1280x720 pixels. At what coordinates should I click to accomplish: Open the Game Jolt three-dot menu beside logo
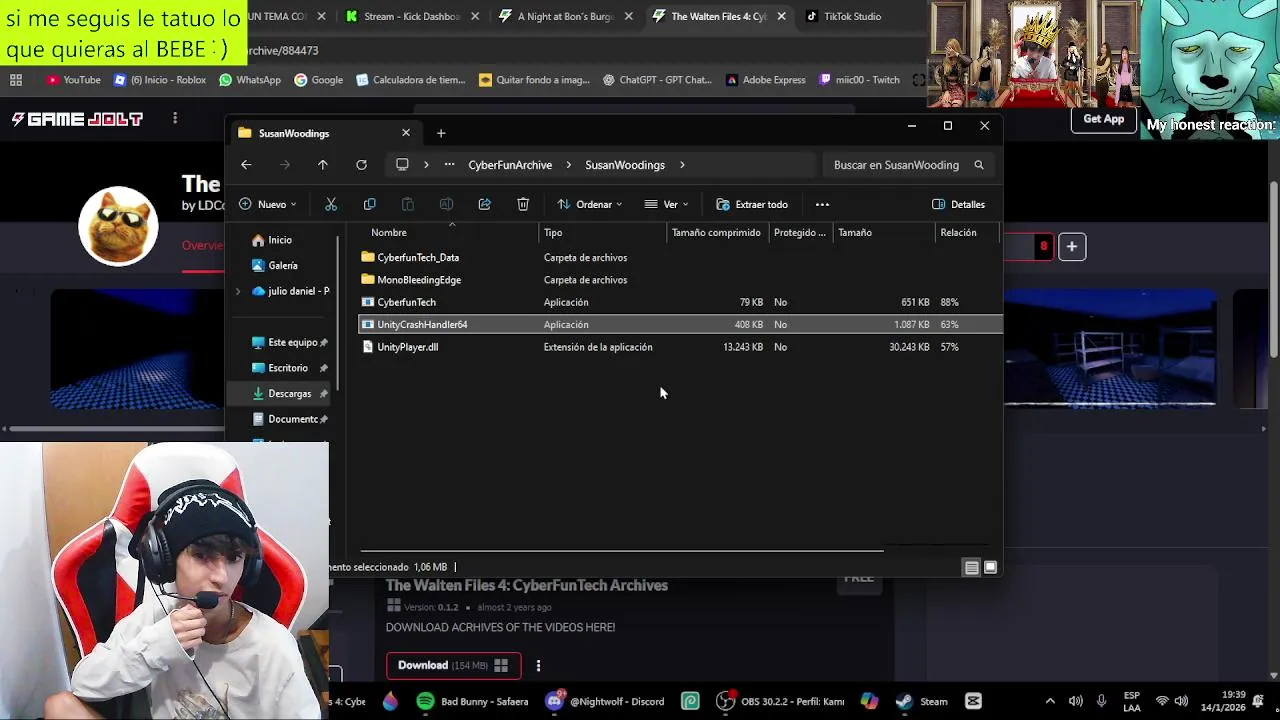(x=175, y=118)
